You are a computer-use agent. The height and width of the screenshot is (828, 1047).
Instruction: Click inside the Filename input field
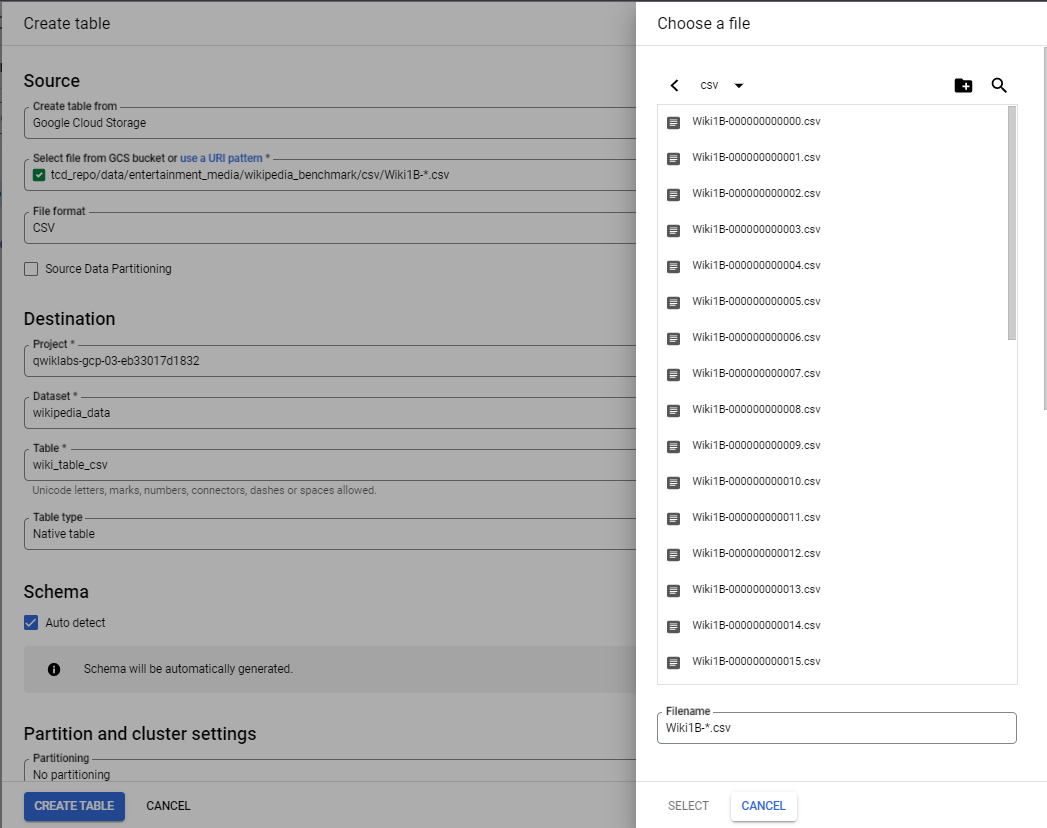tap(836, 728)
